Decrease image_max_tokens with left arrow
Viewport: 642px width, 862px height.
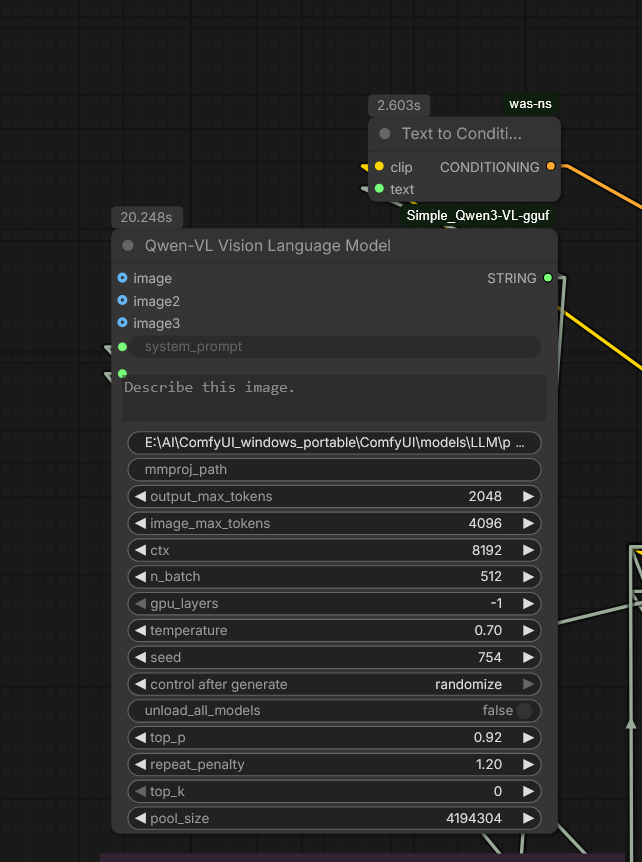141,523
